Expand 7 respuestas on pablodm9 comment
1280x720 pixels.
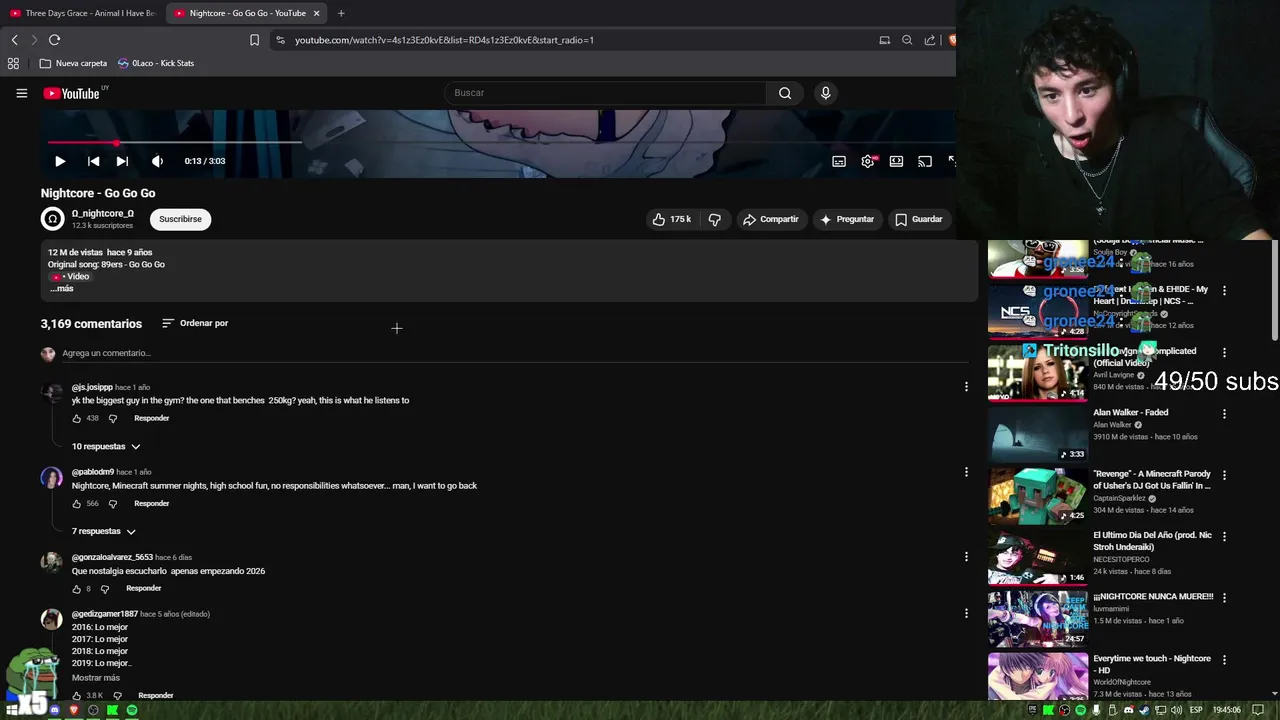click(x=104, y=531)
